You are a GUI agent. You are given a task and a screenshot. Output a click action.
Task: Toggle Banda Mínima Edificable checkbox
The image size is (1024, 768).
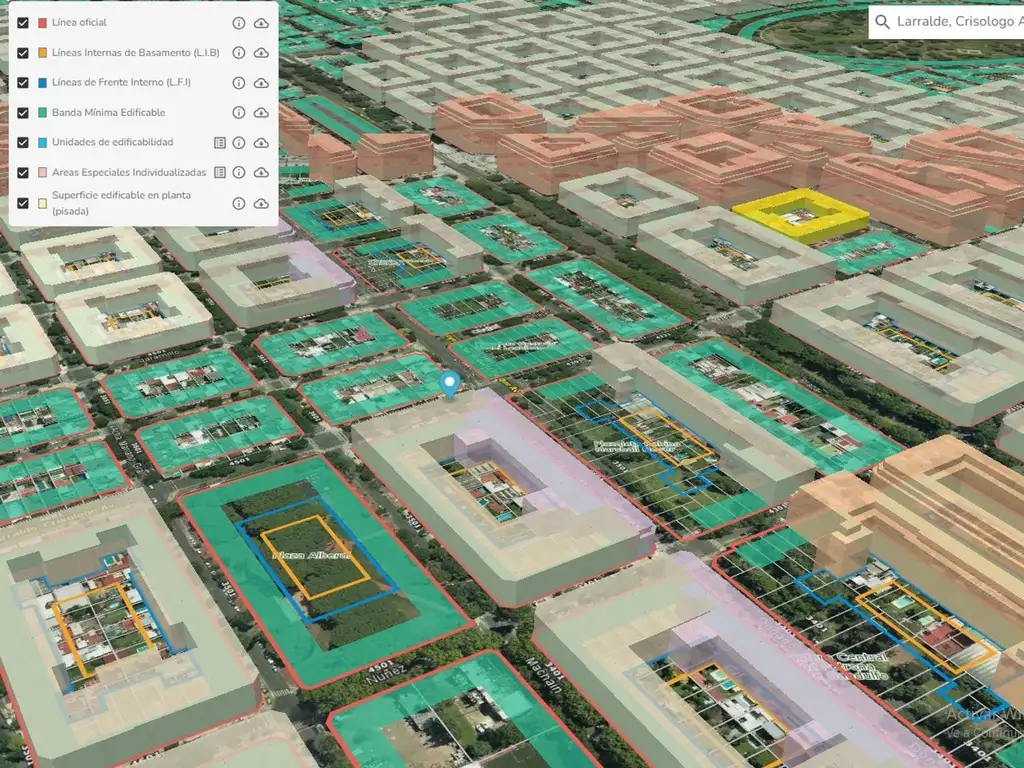(x=23, y=113)
